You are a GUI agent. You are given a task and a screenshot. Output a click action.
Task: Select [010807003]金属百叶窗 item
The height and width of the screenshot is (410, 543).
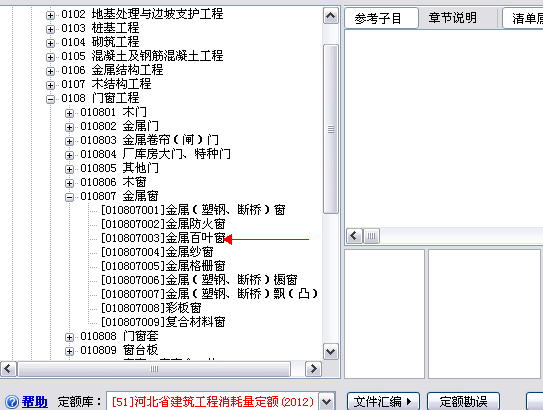click(163, 238)
